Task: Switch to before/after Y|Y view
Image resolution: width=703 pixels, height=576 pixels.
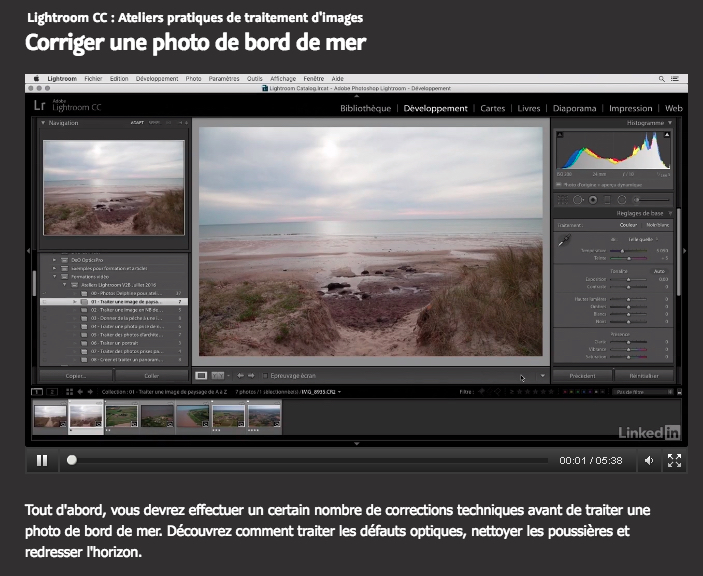Action: 217,376
